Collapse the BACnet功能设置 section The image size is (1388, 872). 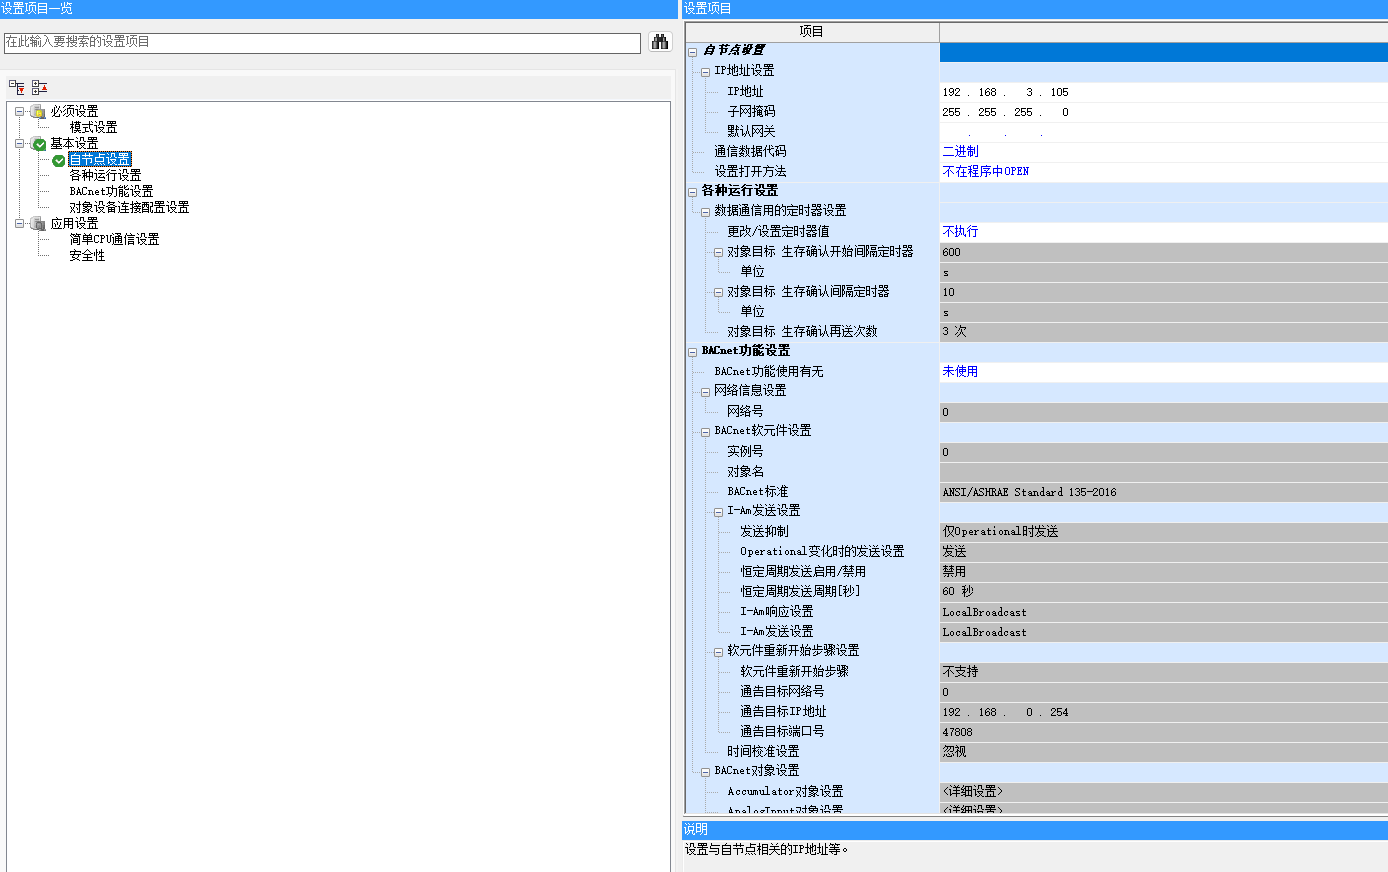(693, 352)
